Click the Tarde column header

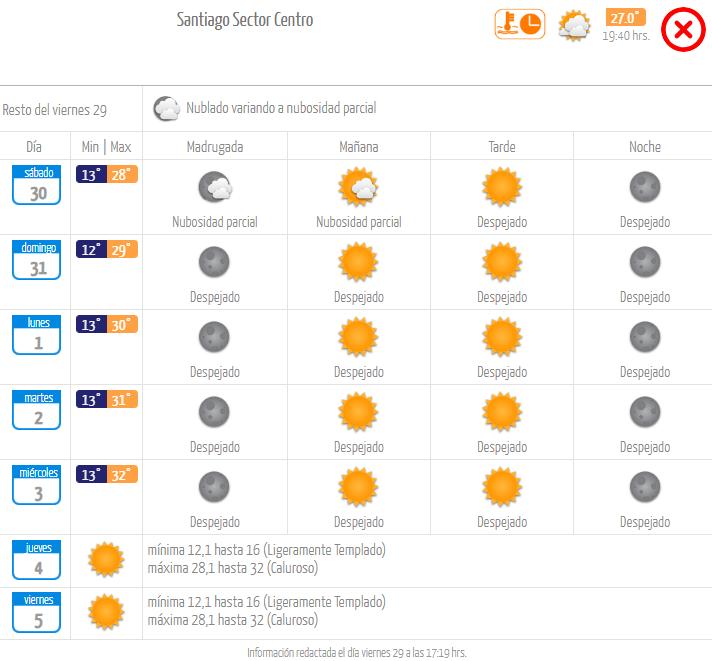tap(502, 147)
